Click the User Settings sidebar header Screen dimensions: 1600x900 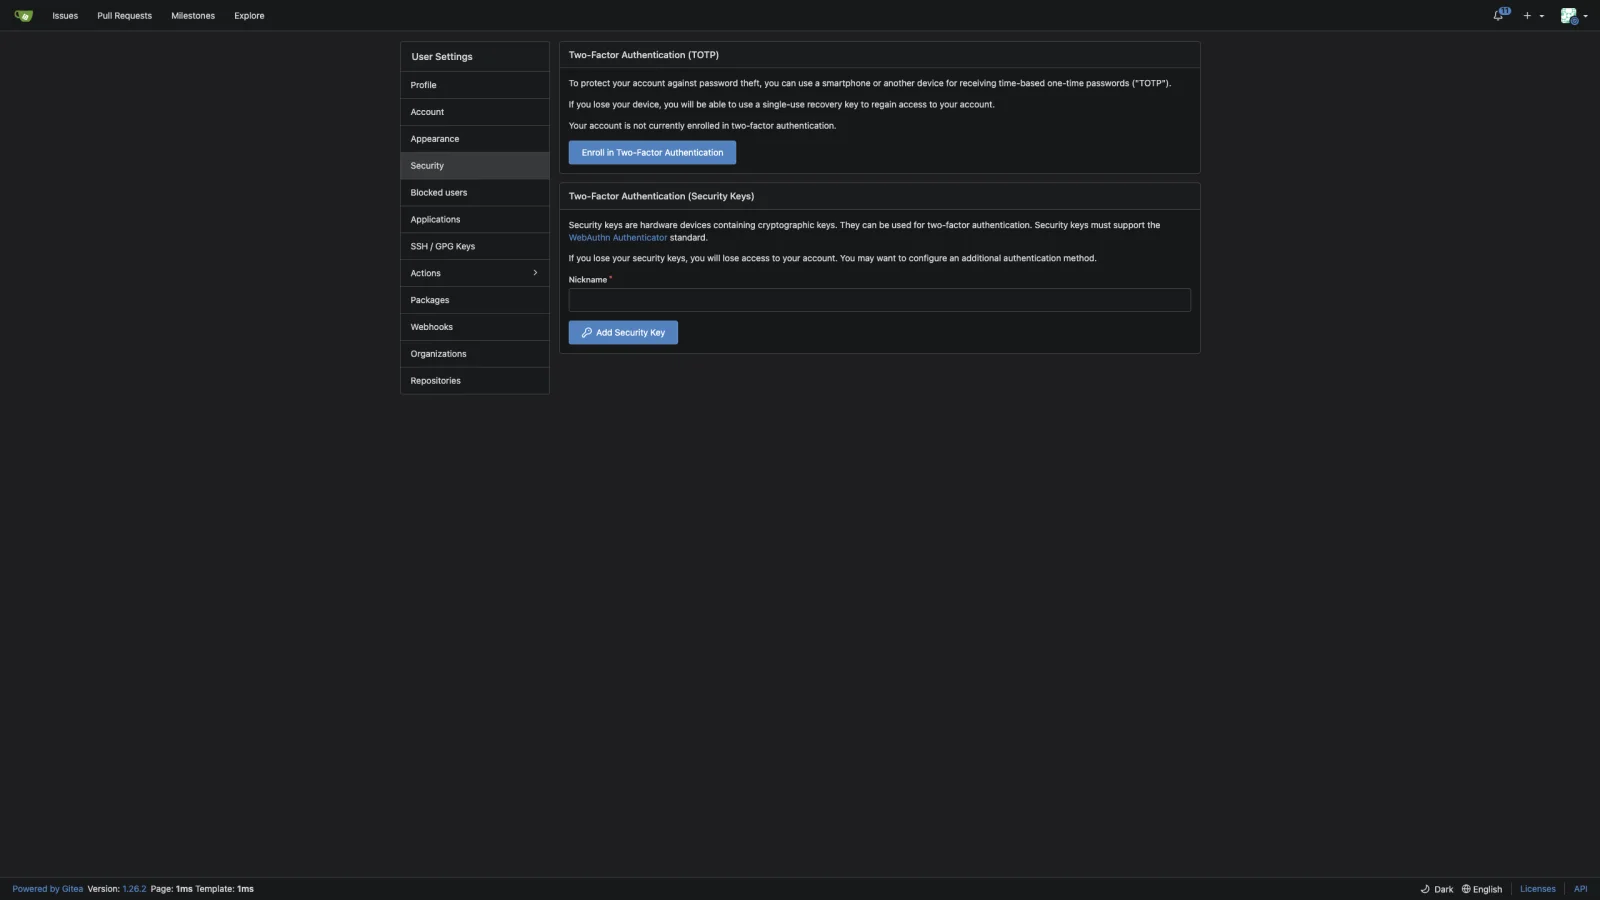click(x=475, y=57)
